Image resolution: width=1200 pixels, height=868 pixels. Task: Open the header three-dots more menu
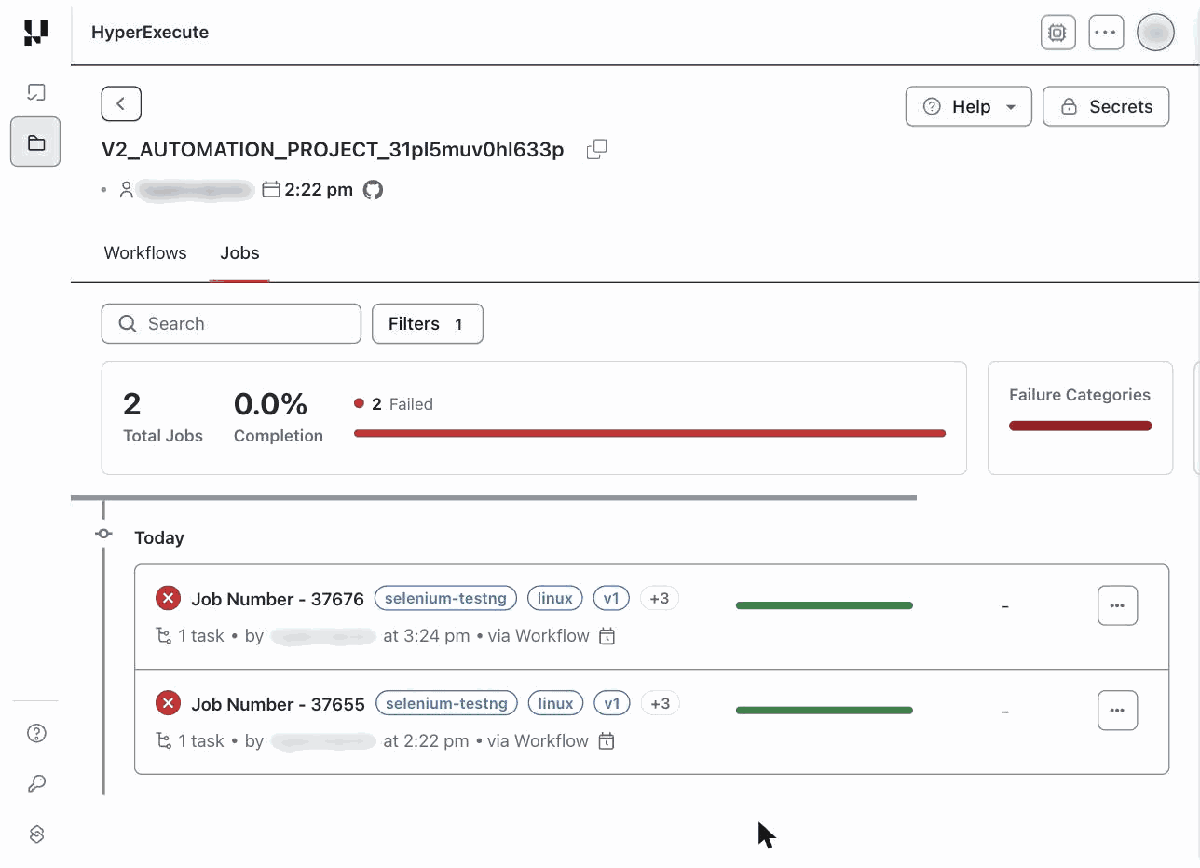(x=1106, y=32)
